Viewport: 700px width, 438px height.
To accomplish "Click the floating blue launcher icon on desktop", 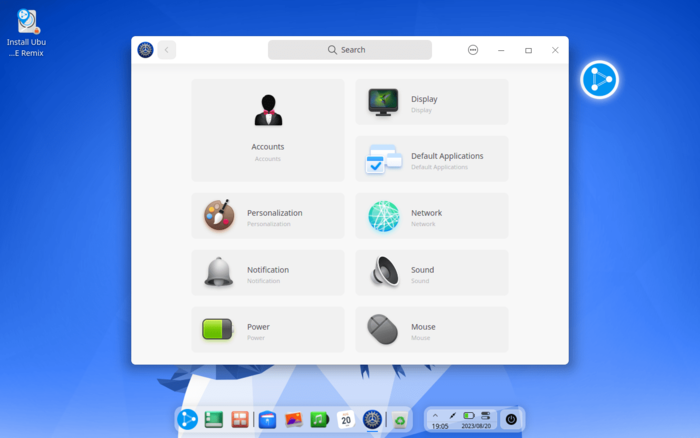I will coord(600,80).
